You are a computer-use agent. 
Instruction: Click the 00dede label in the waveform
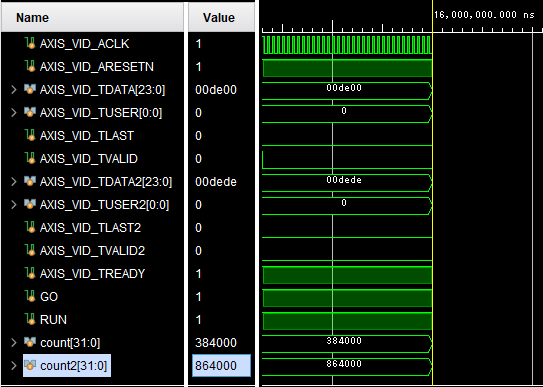(x=344, y=180)
